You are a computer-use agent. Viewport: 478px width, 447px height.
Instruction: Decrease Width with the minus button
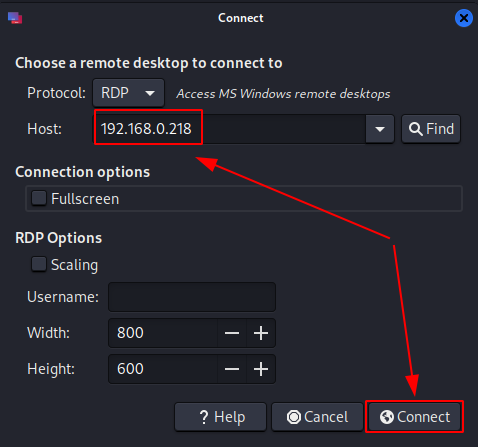tap(232, 333)
